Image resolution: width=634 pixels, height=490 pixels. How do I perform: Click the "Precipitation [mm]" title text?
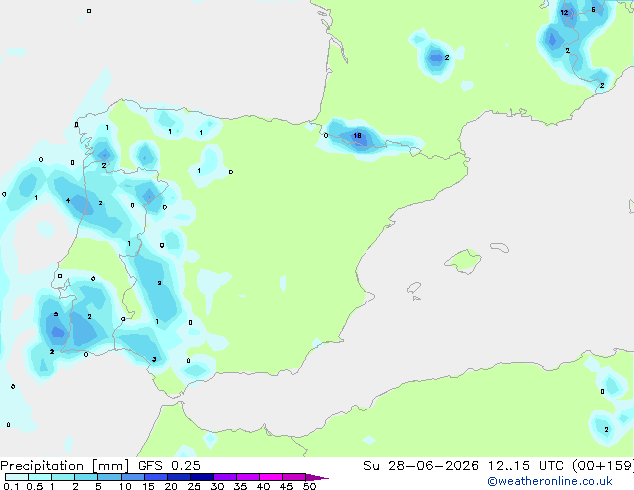(x=65, y=466)
